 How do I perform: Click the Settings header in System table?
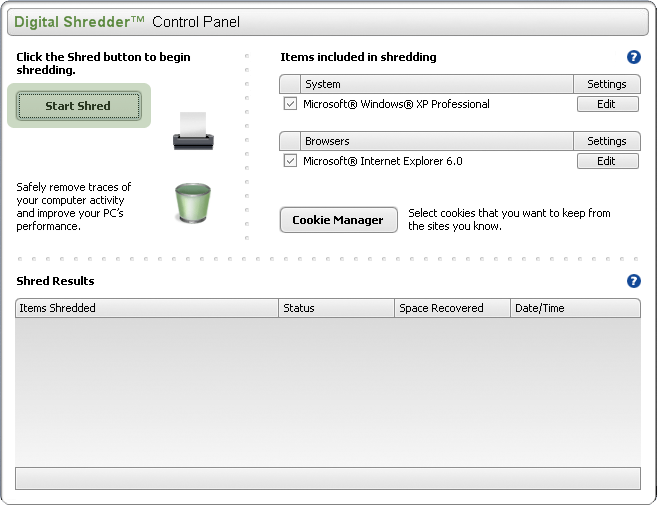[606, 84]
